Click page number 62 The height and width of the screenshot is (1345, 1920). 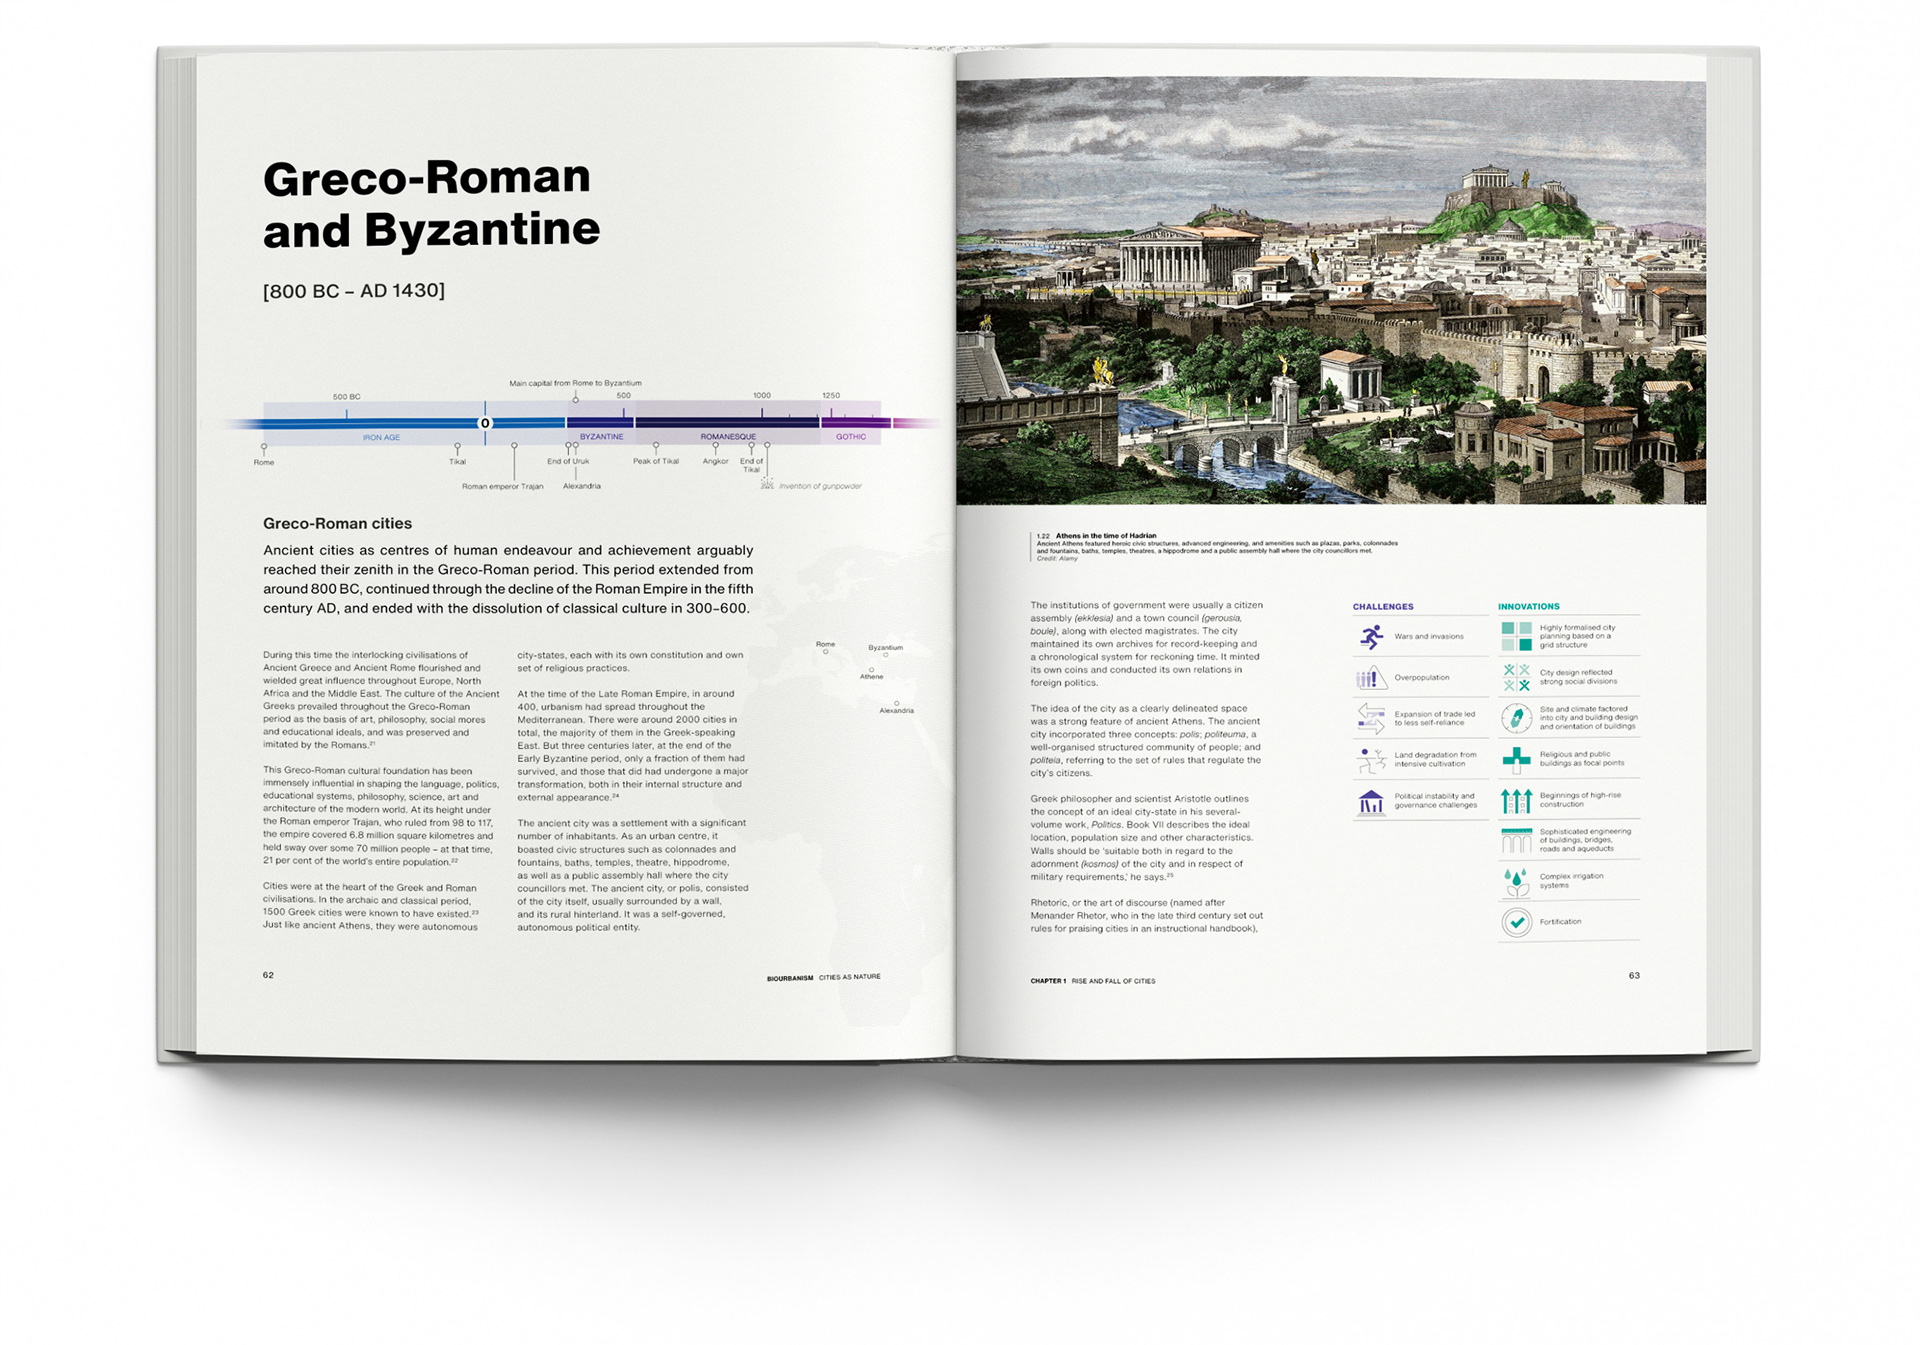(x=268, y=975)
